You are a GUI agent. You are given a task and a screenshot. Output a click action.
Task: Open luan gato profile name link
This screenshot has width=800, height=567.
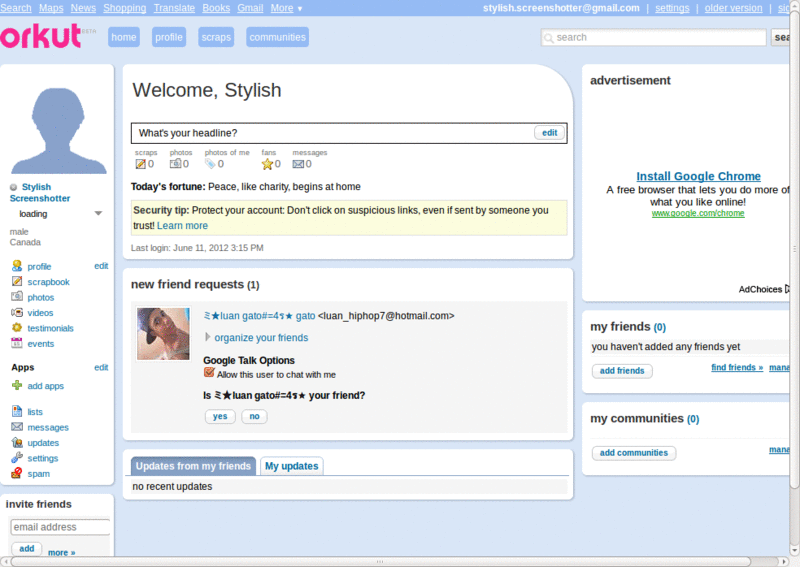click(259, 316)
